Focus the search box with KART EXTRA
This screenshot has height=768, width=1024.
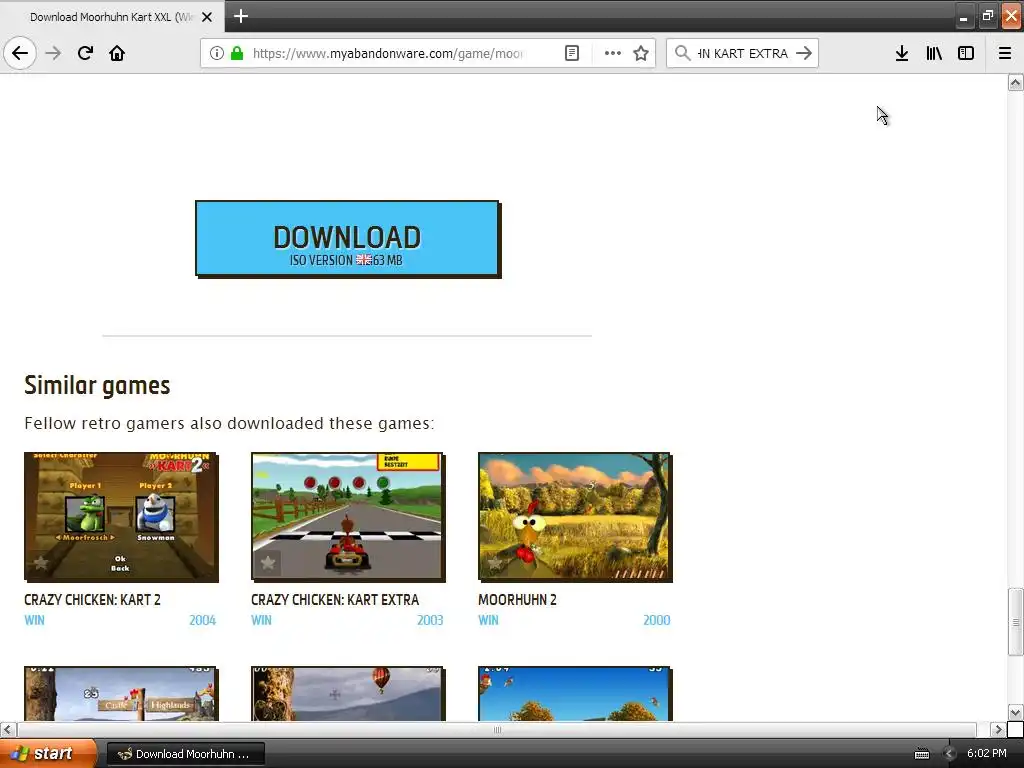(x=743, y=53)
